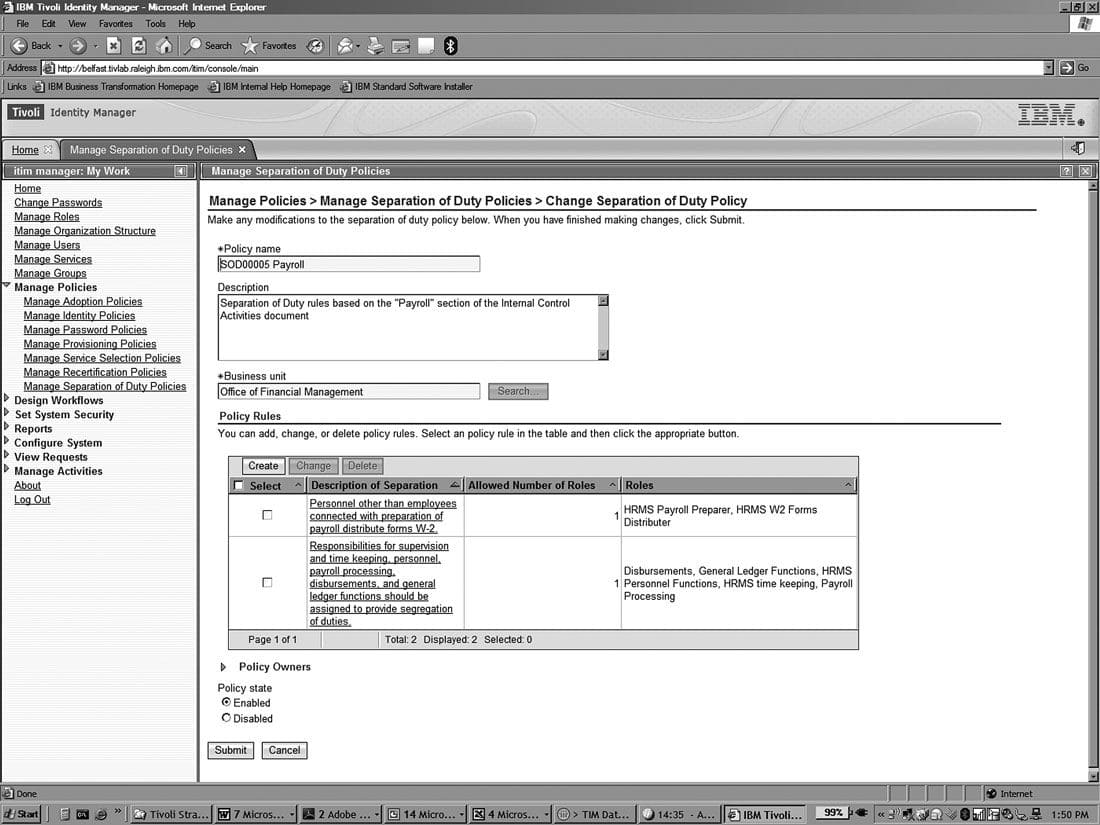Click the Business unit input field
This screenshot has height=825, width=1100.
(349, 391)
